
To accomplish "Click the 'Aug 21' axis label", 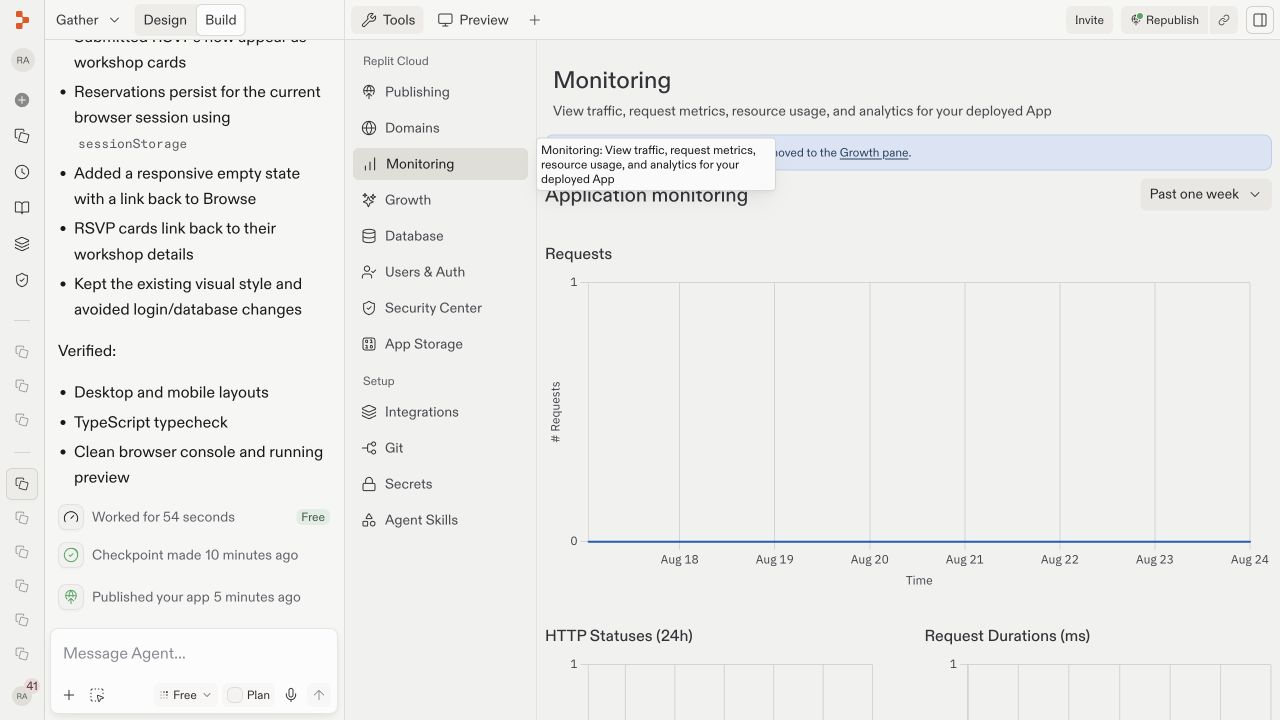I will pyautogui.click(x=964, y=560).
